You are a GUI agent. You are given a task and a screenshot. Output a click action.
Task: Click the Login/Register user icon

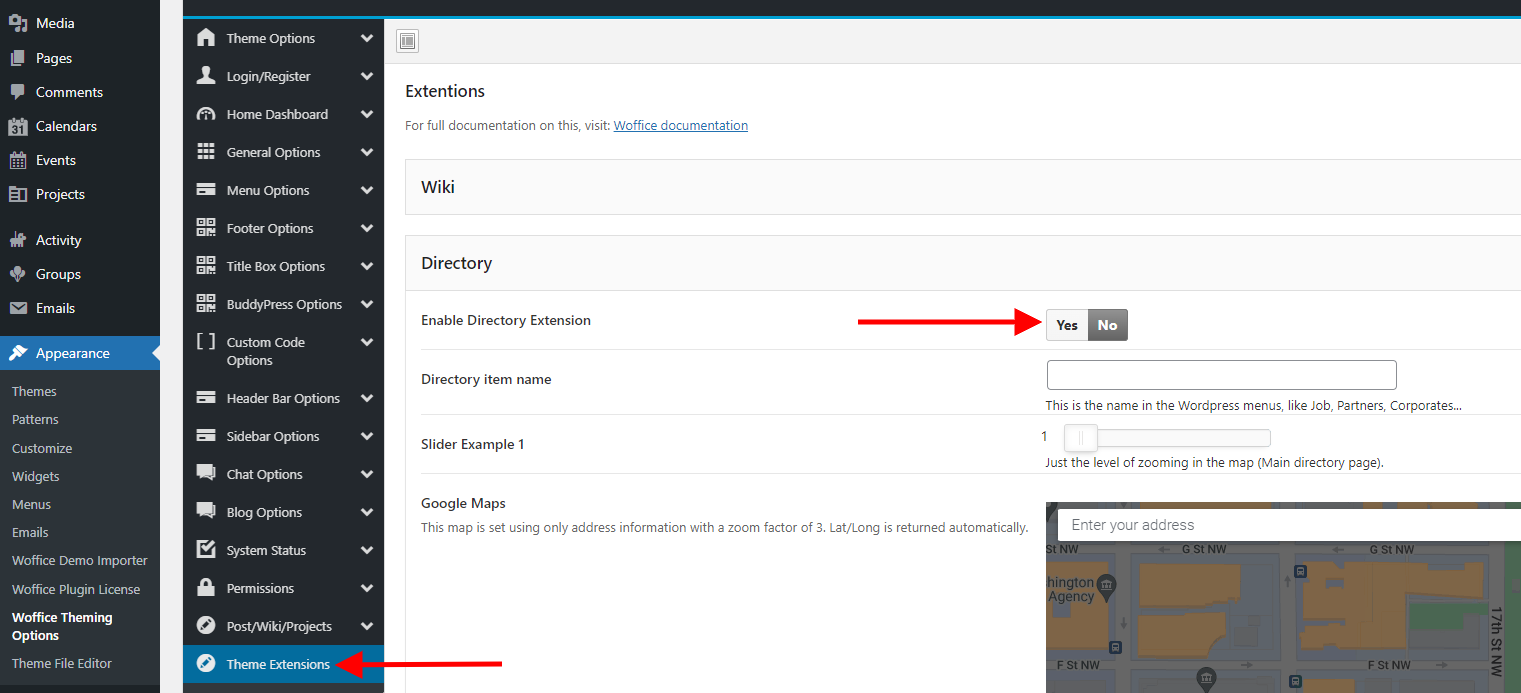click(x=206, y=76)
